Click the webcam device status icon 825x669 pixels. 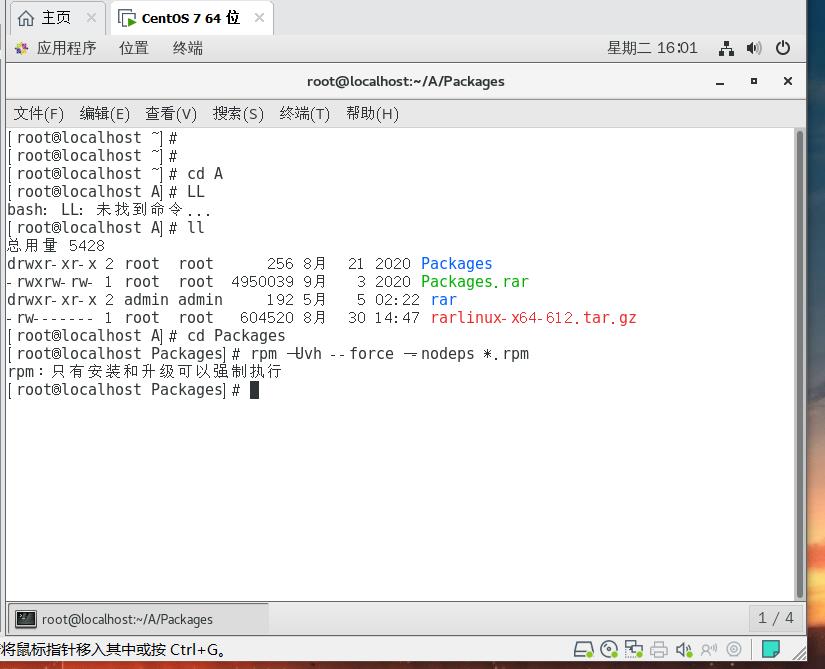pos(733,650)
